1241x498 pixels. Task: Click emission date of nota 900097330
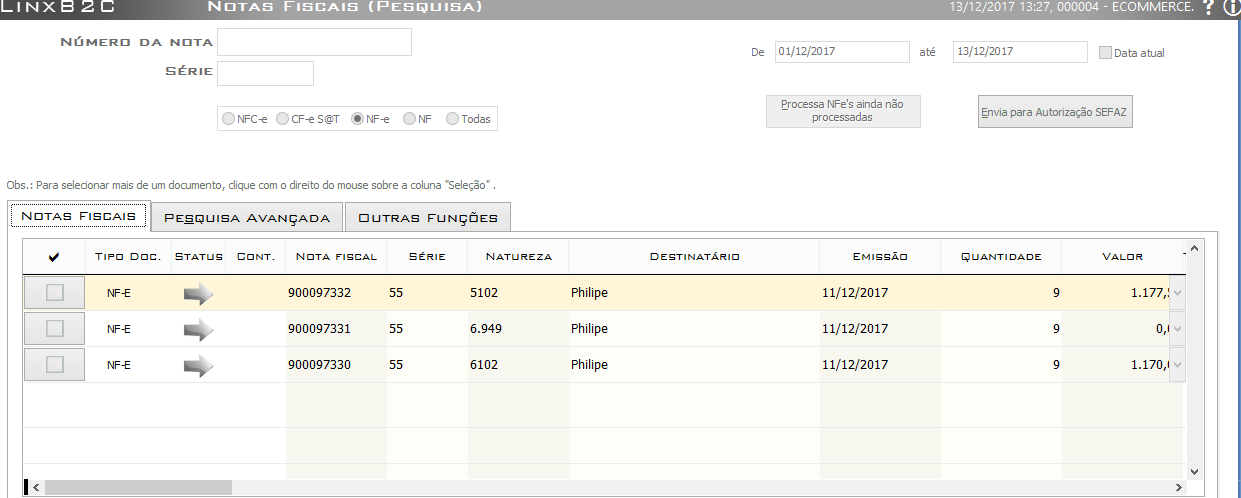[x=855, y=365]
